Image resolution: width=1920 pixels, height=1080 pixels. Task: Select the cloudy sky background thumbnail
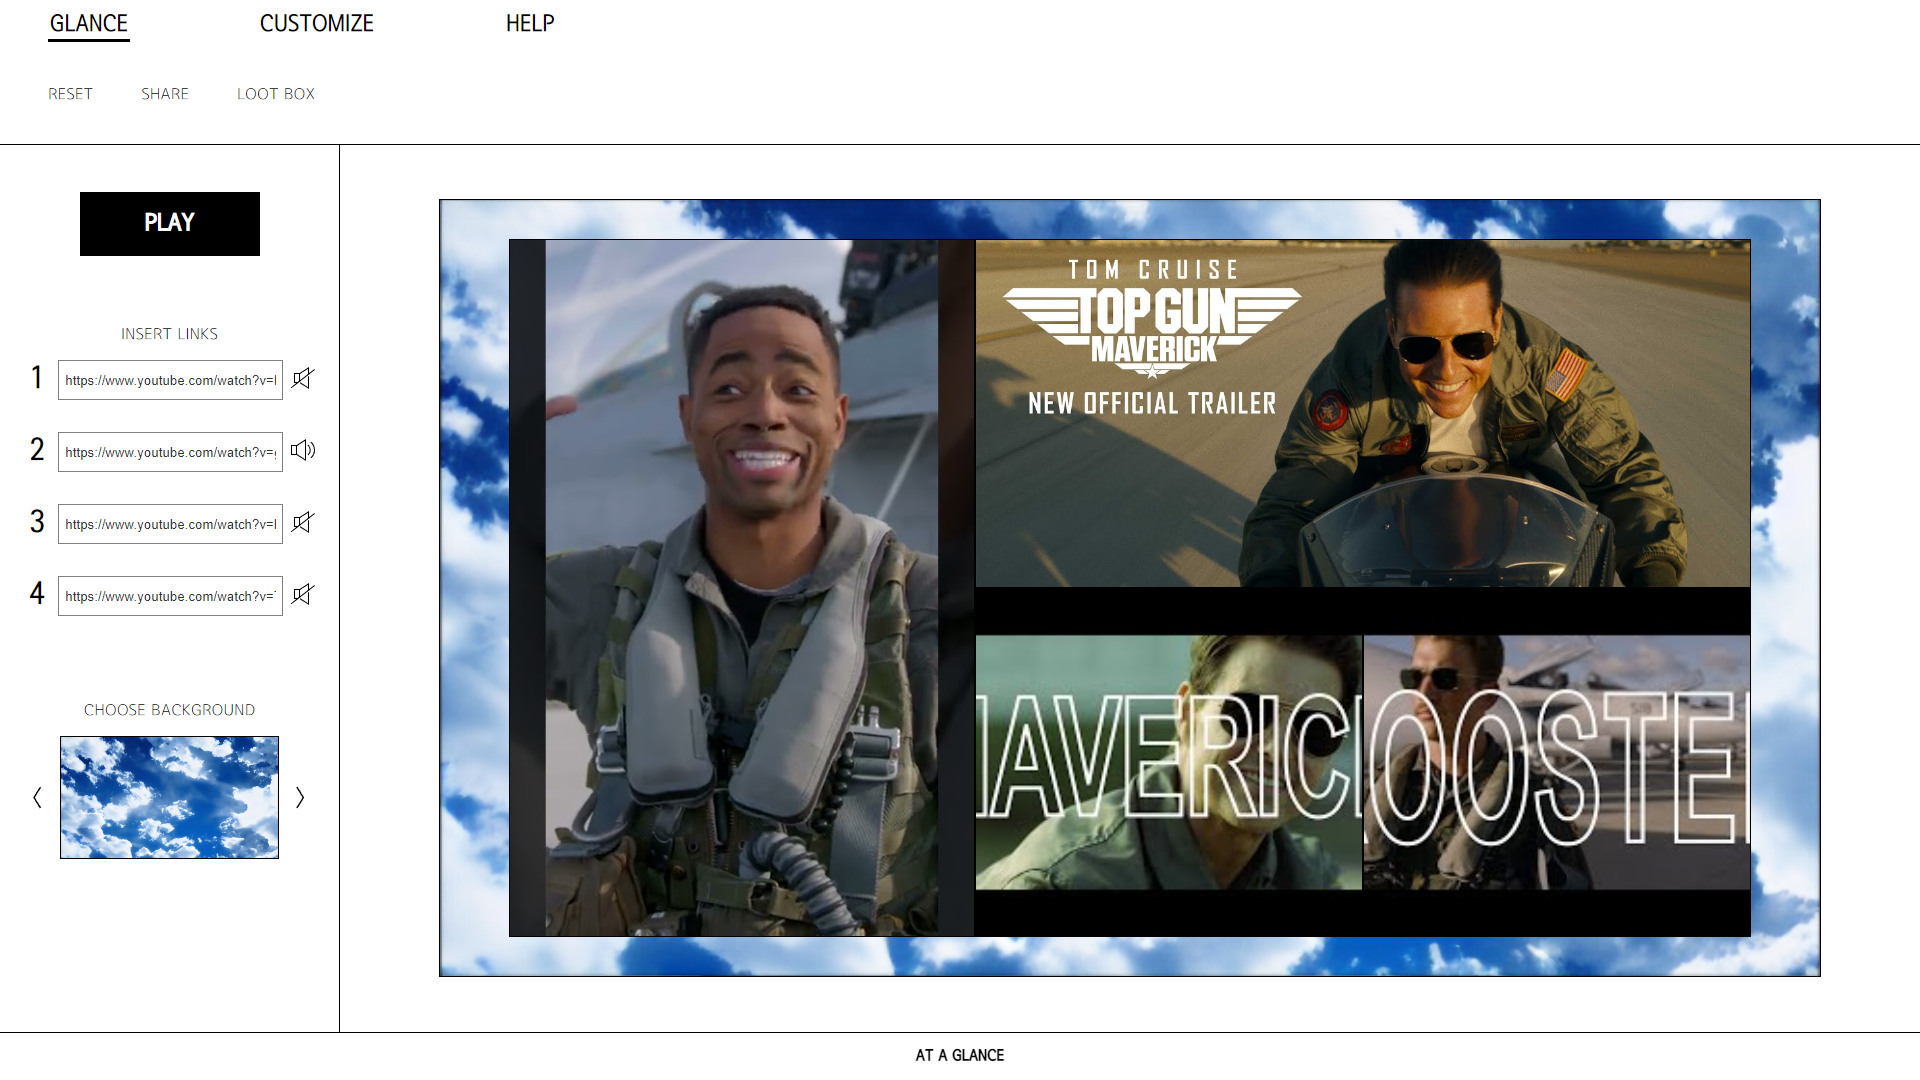169,797
